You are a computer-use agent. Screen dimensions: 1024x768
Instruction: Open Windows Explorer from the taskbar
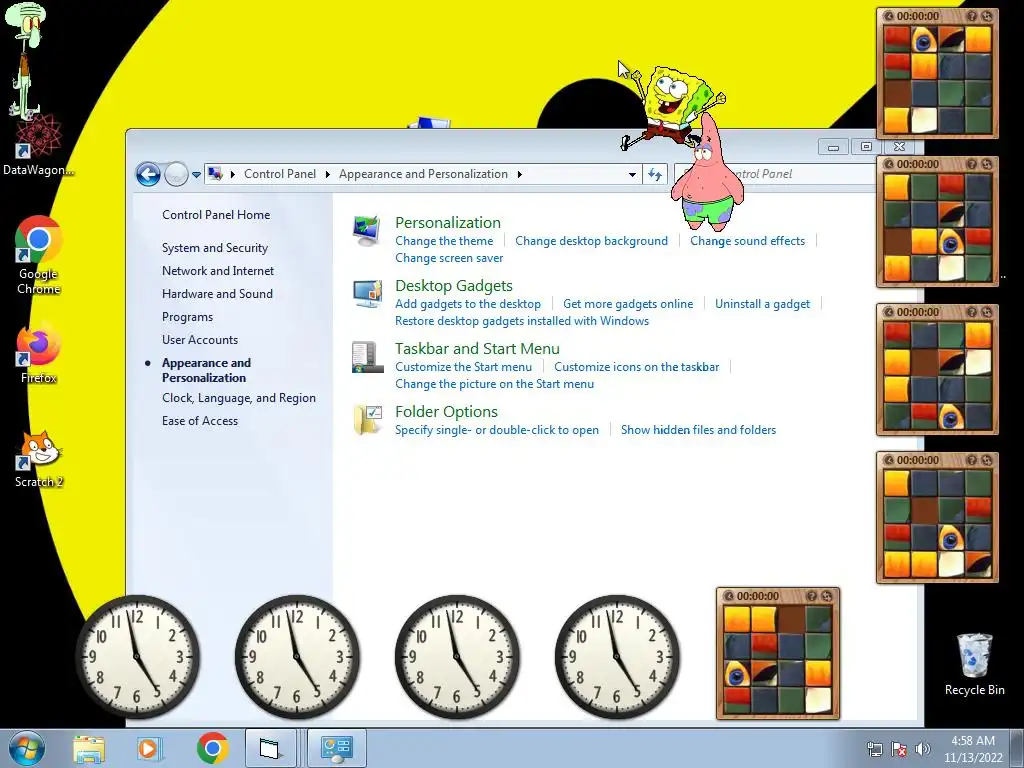point(89,748)
